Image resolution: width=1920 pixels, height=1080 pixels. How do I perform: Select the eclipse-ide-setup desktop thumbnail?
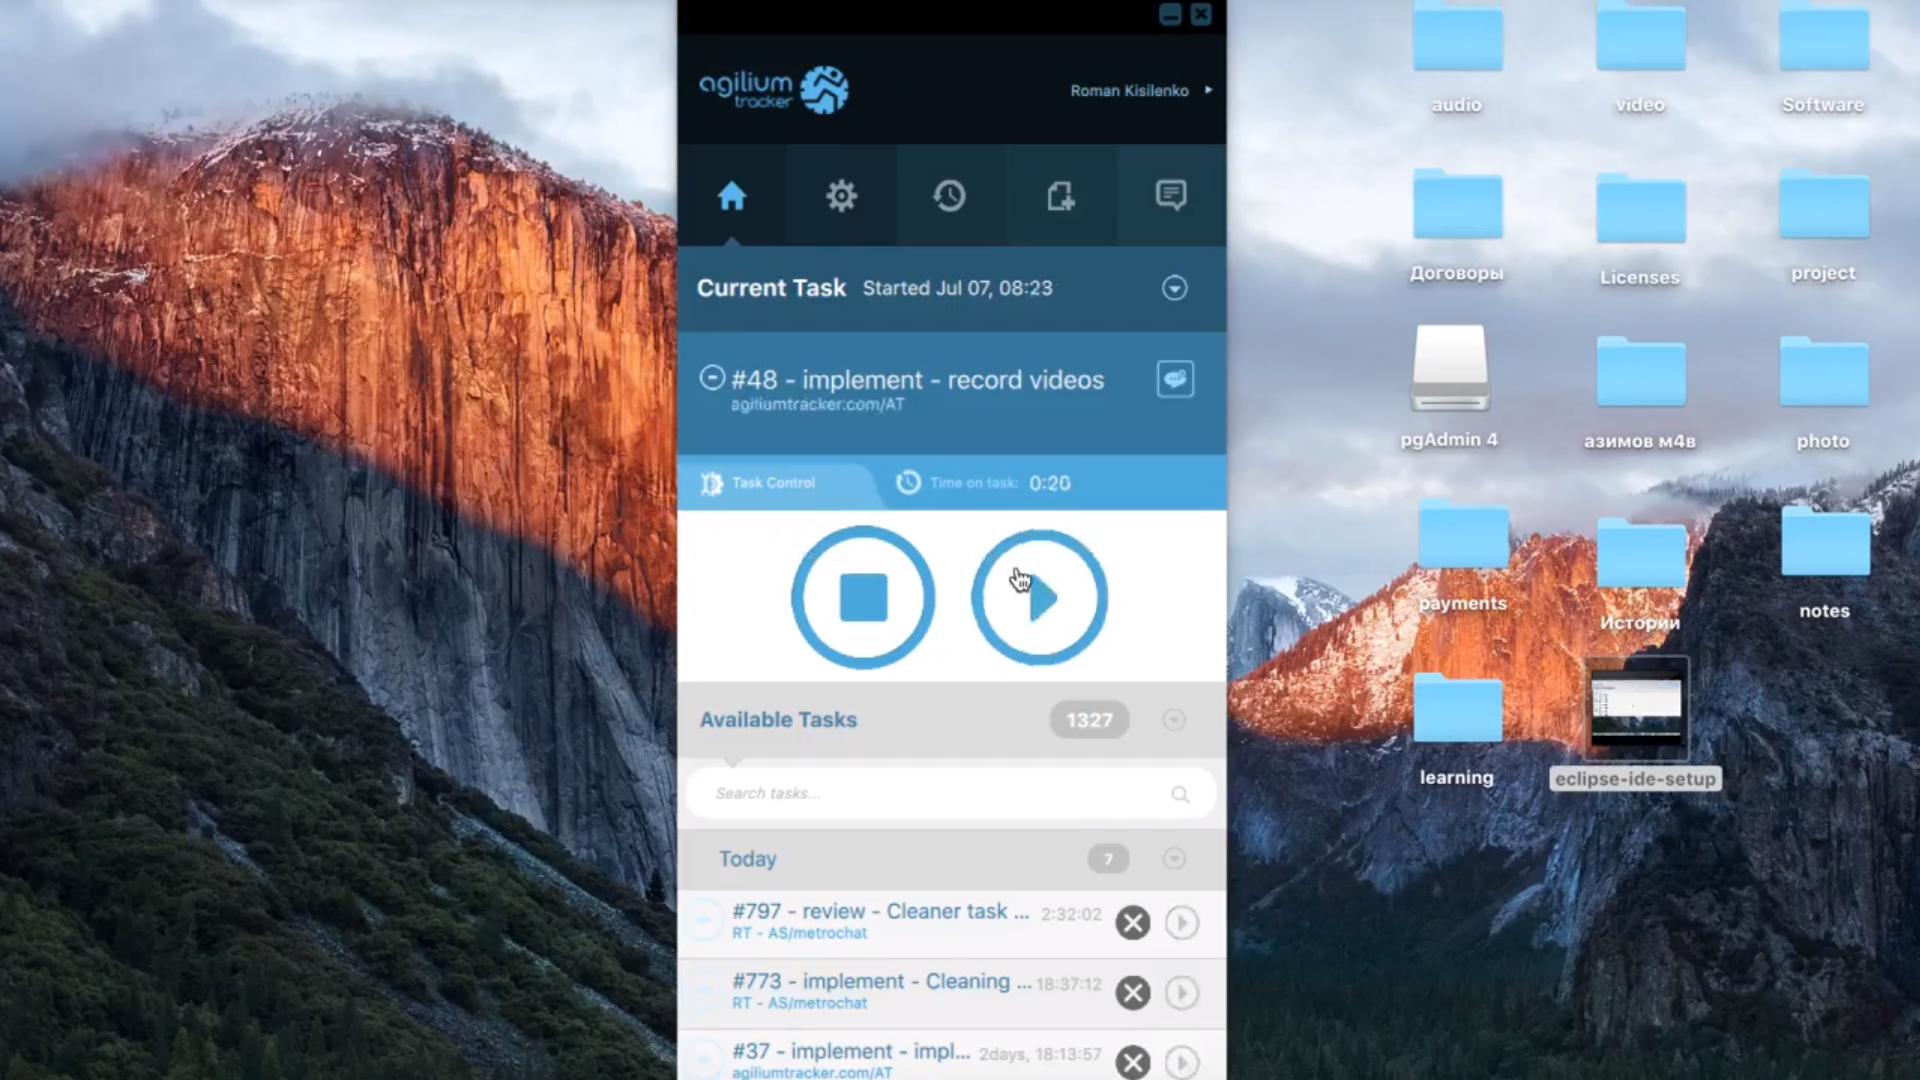(x=1636, y=710)
